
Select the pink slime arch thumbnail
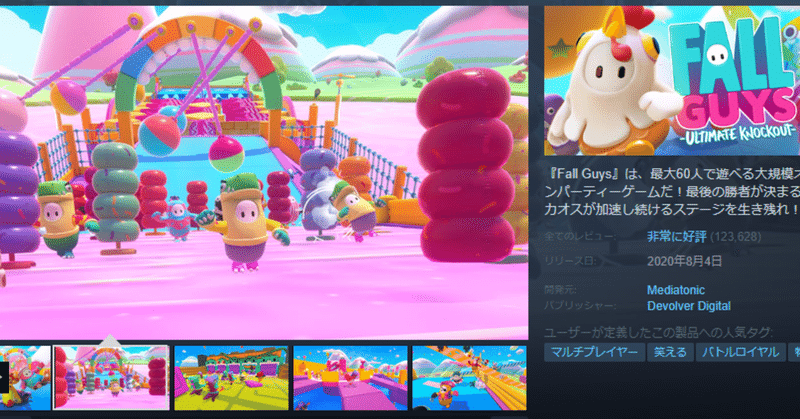click(111, 378)
